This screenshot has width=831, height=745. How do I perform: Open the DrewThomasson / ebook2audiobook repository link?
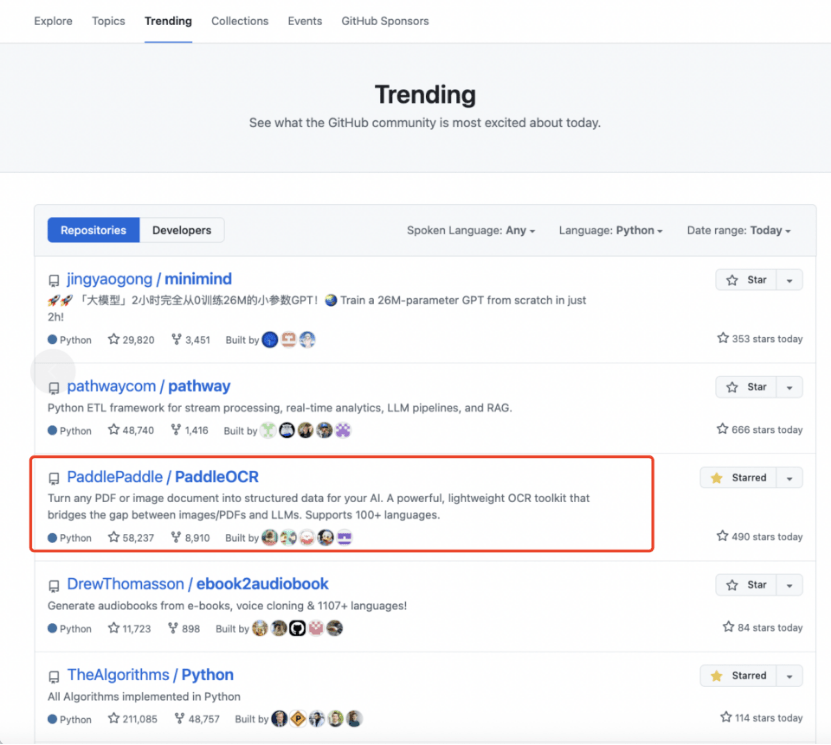pos(198,583)
